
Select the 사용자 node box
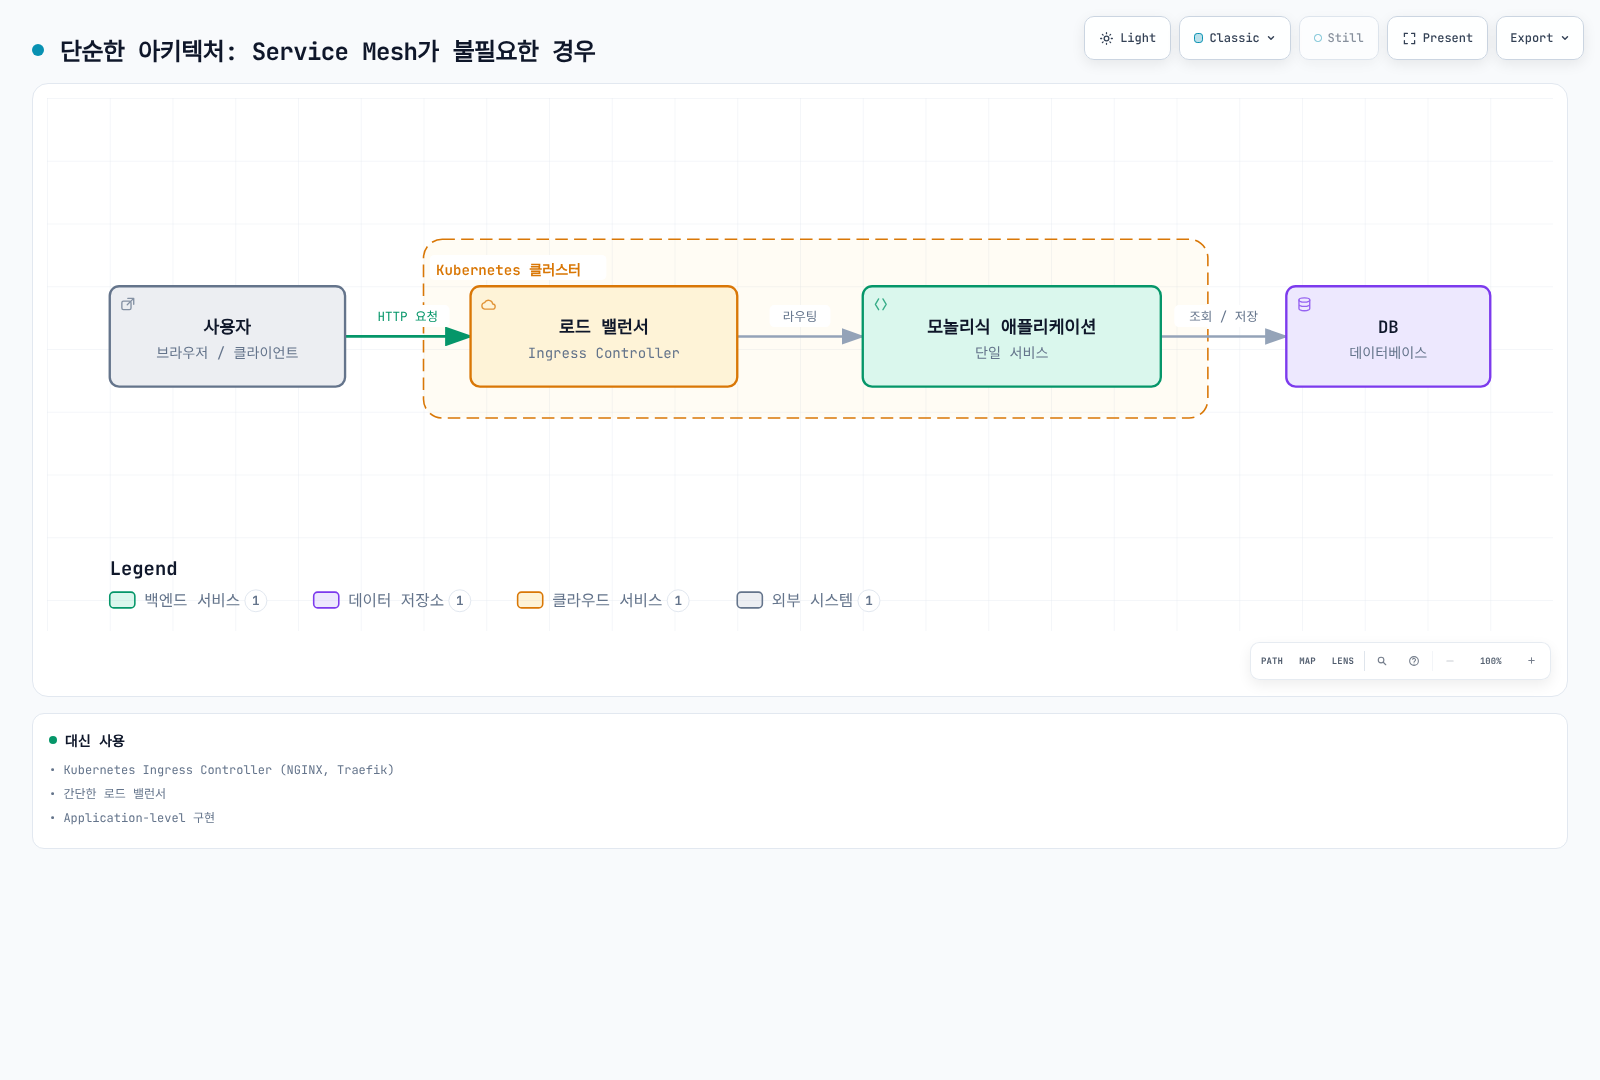coord(227,337)
